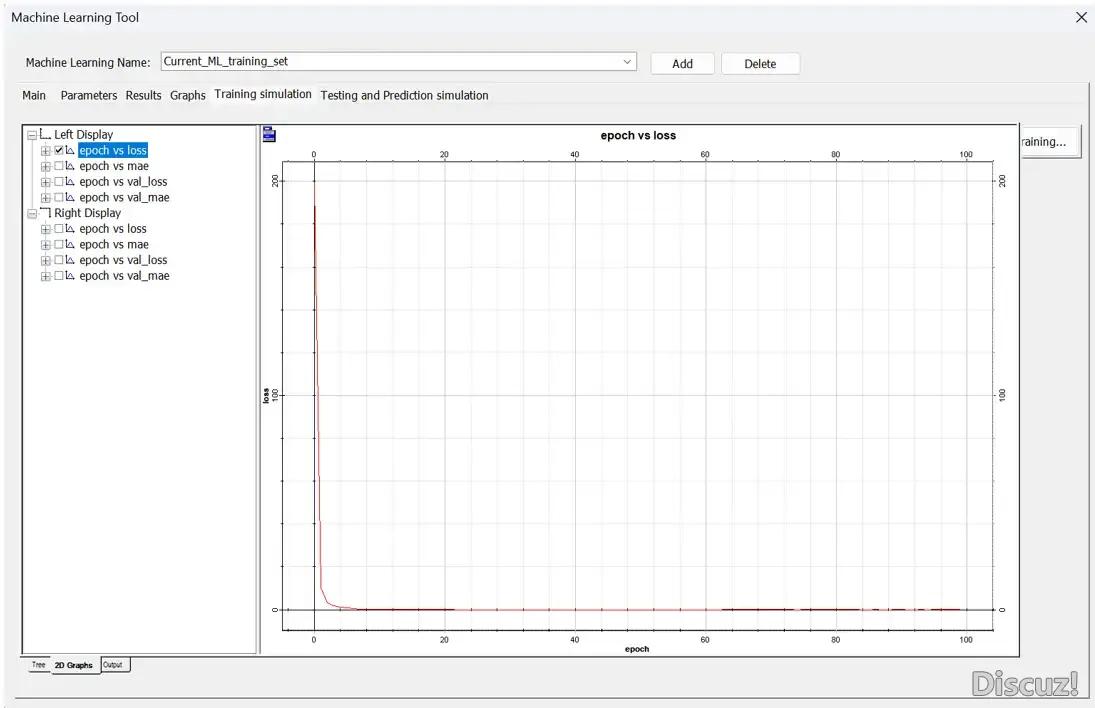Click graph icon of Right Display epoch vs mae
1095x708 pixels.
click(70, 244)
